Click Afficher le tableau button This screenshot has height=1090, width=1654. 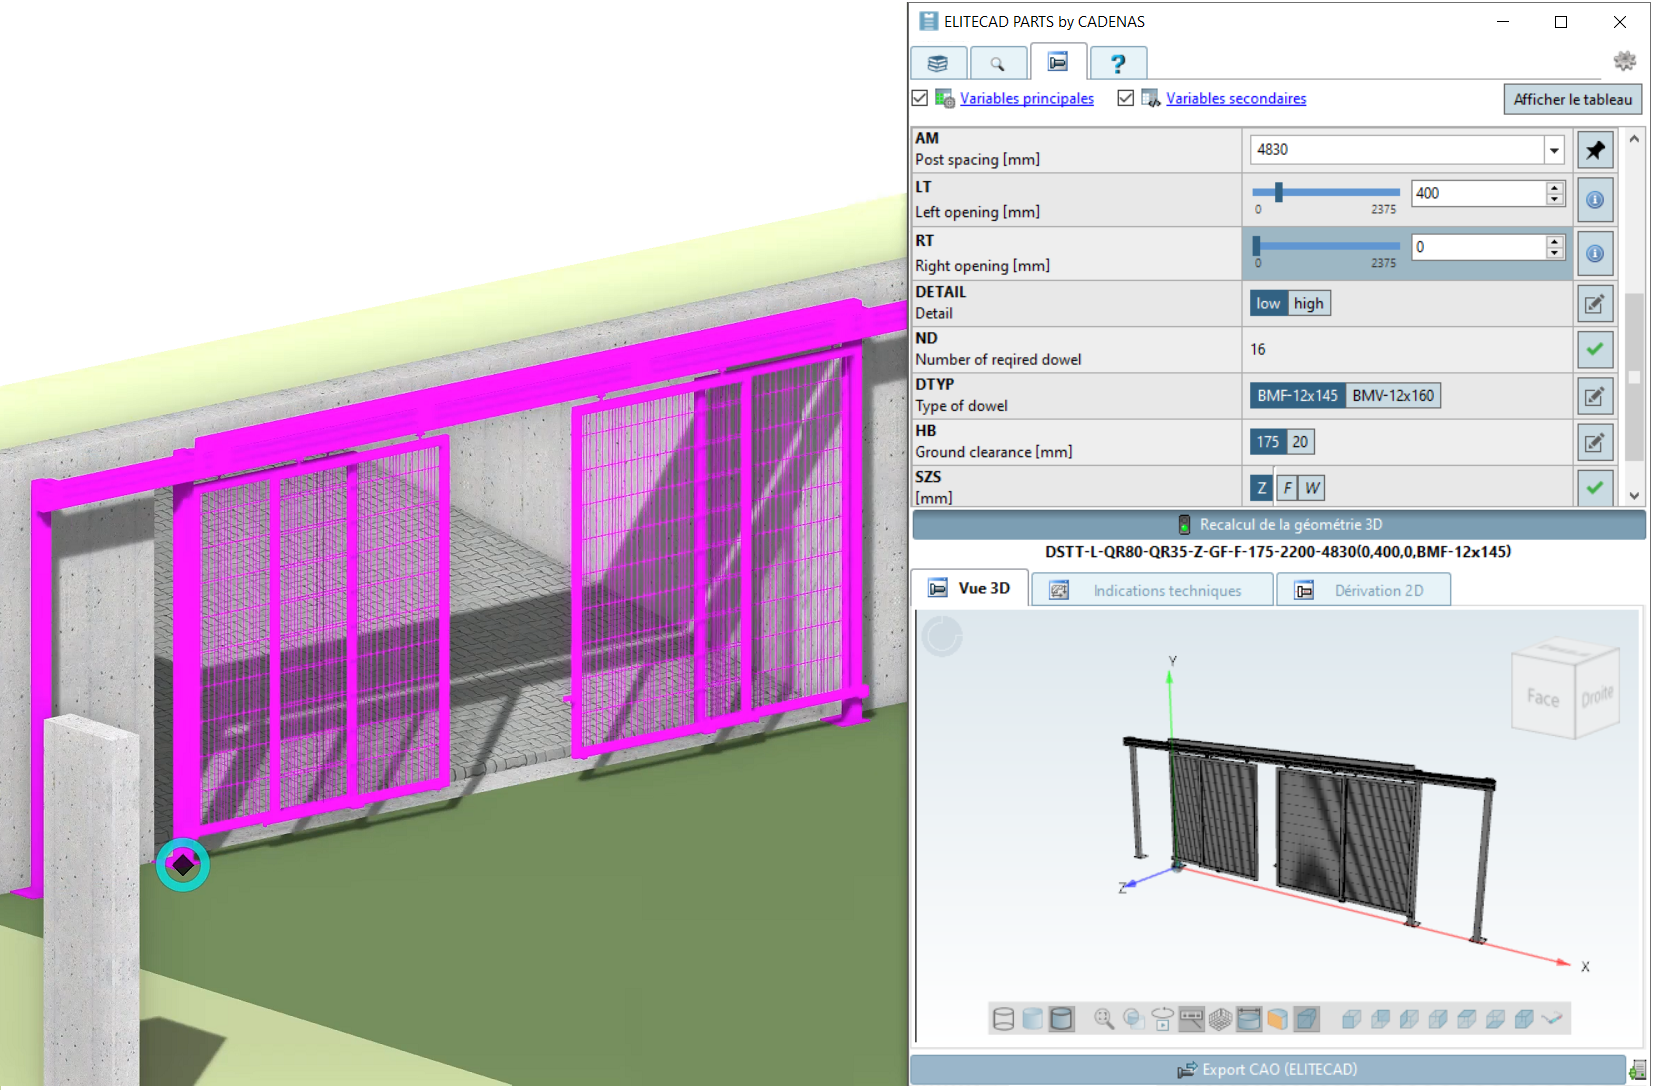coord(1572,99)
